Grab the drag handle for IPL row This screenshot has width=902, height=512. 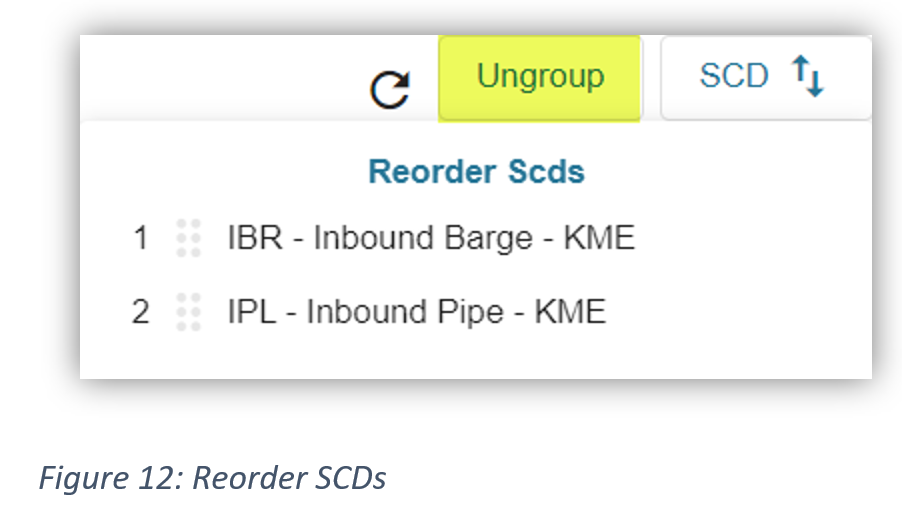click(x=188, y=312)
